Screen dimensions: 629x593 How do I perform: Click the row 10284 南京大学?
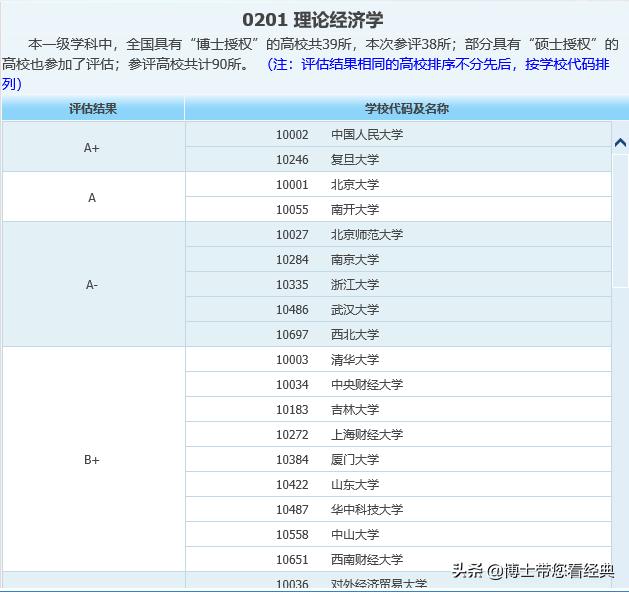click(398, 259)
